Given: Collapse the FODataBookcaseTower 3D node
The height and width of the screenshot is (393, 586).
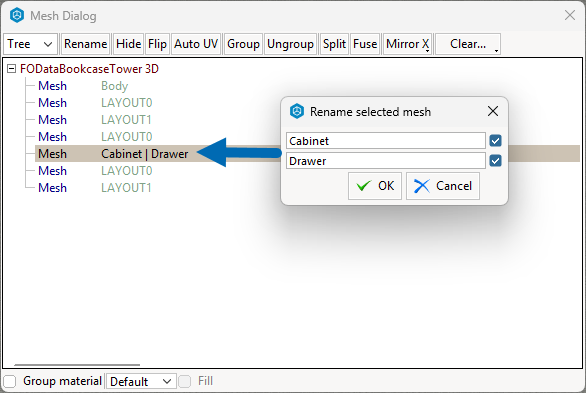Looking at the screenshot, I should coord(12,69).
